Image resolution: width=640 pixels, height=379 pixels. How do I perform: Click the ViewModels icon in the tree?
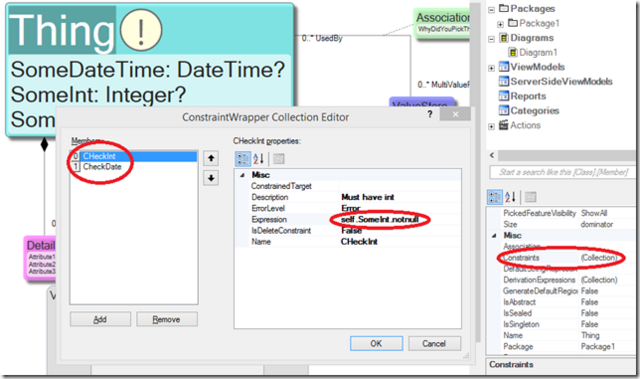click(504, 67)
